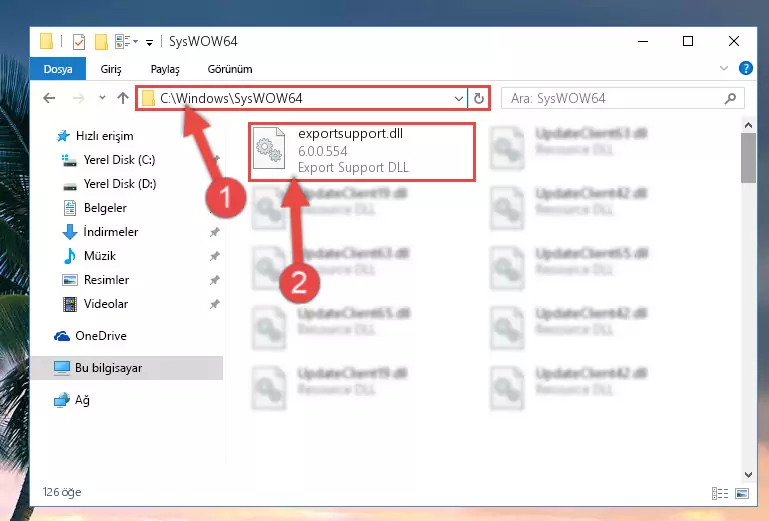Viewport: 769px width, 521px height.
Task: Click the Yerel Disk (C:) drive icon
Action: 69,160
